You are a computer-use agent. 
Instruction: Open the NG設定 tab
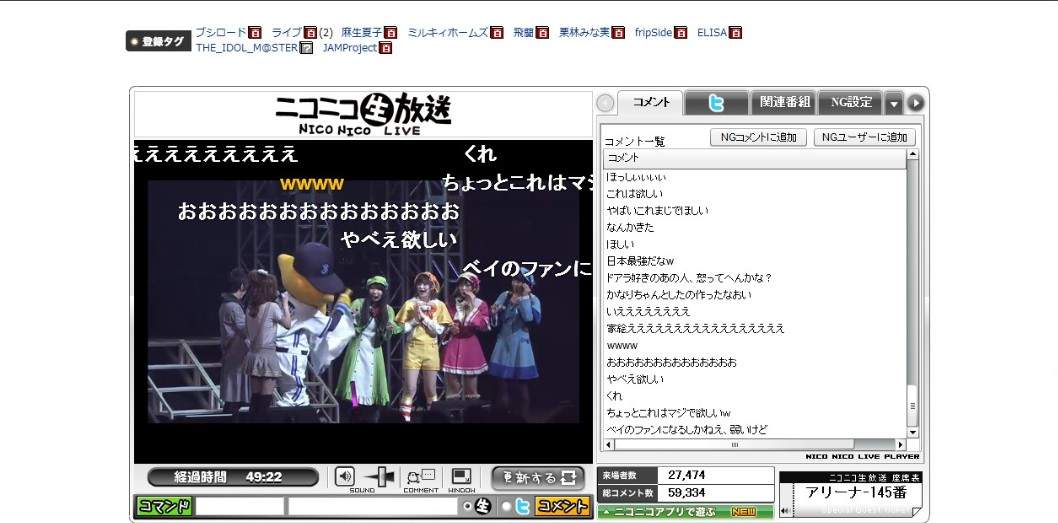pyautogui.click(x=851, y=103)
